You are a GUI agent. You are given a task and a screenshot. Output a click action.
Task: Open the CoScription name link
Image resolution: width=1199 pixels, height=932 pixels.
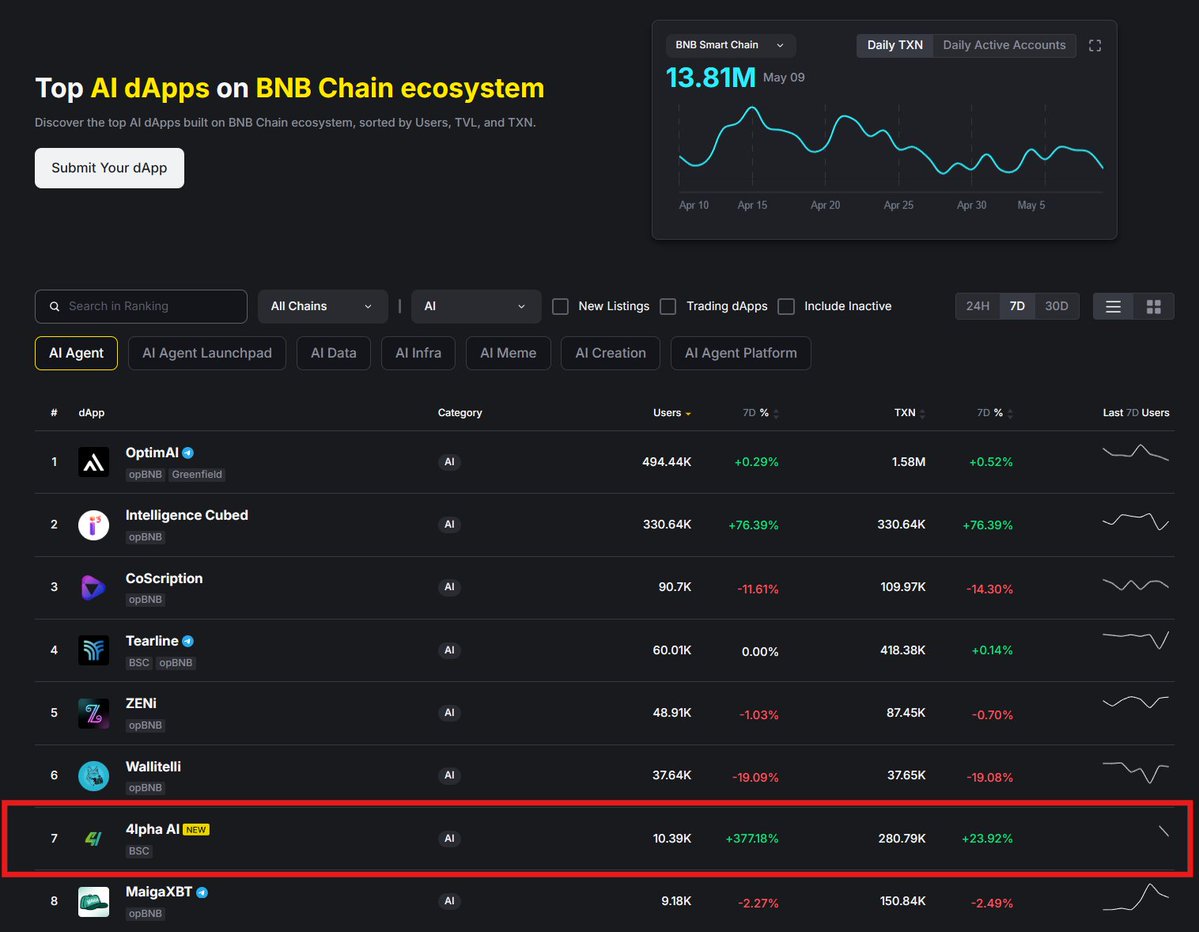tap(164, 579)
